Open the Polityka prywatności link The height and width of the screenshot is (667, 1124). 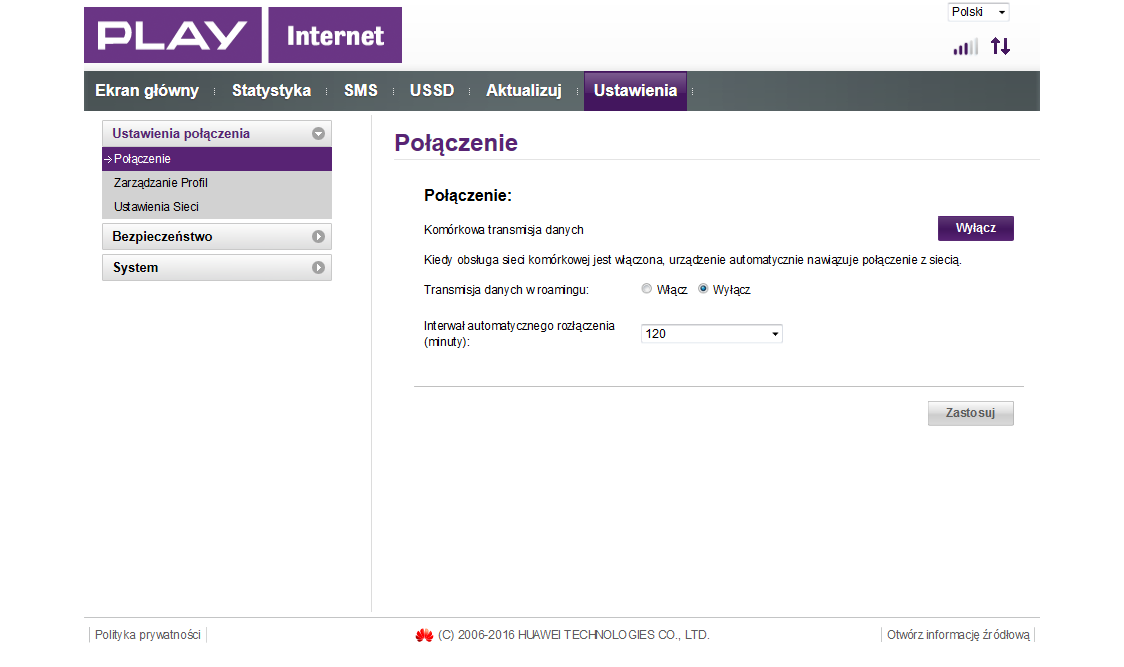[x=148, y=635]
